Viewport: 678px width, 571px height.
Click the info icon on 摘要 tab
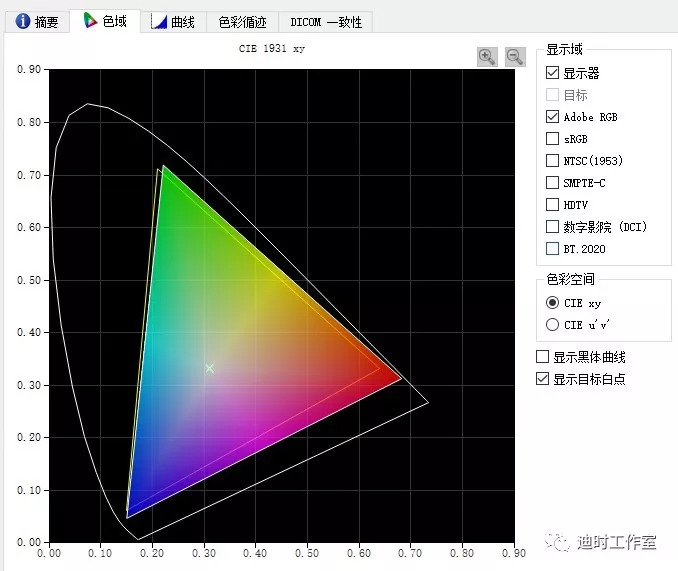click(22, 21)
